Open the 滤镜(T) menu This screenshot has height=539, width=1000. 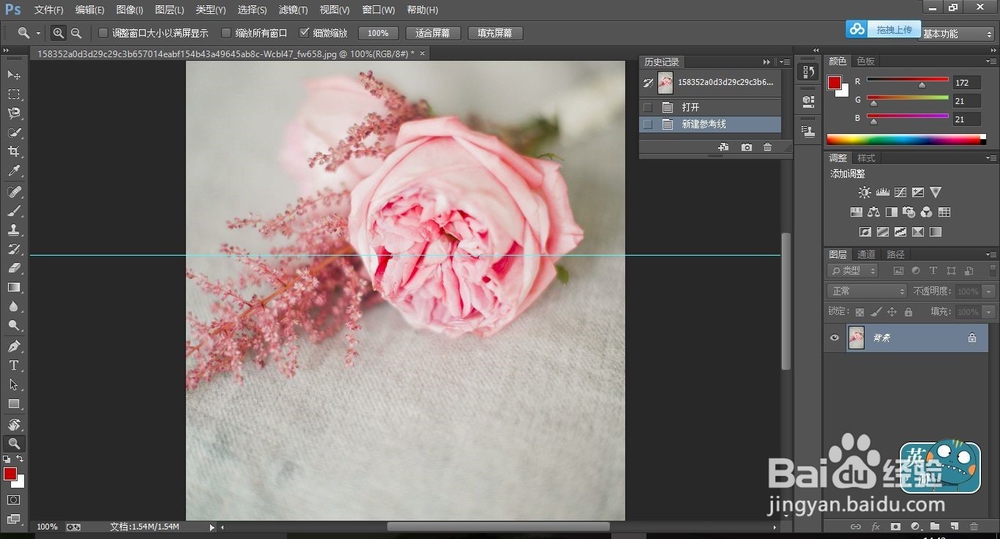293,10
